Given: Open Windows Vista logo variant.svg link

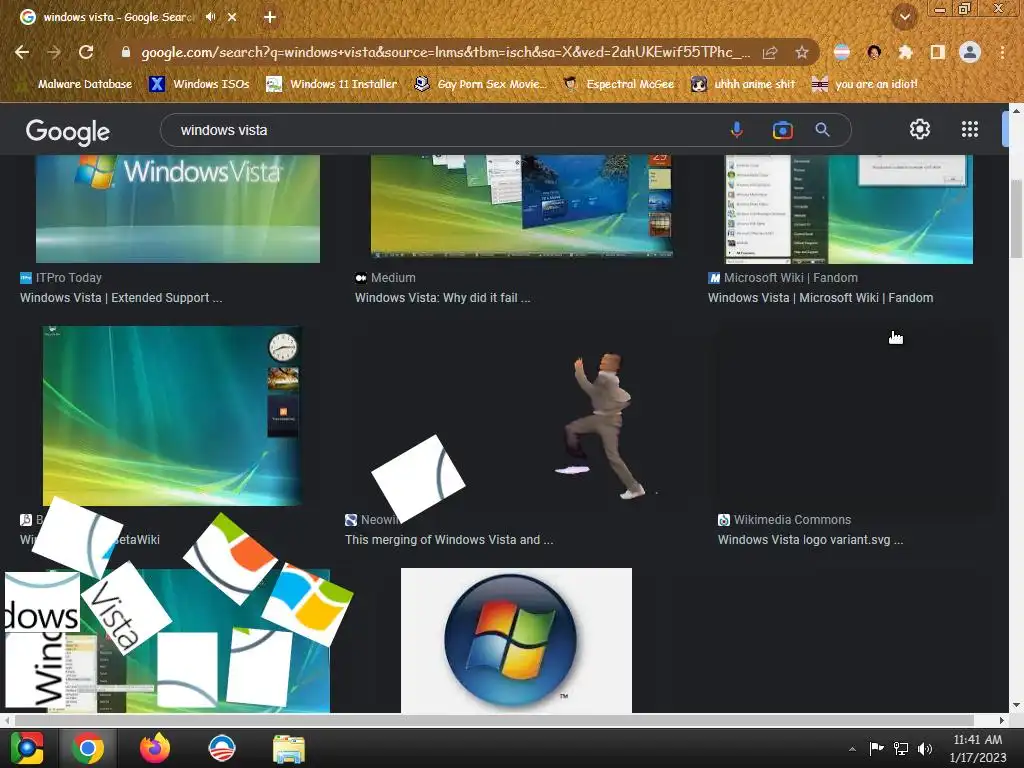Looking at the screenshot, I should [810, 540].
